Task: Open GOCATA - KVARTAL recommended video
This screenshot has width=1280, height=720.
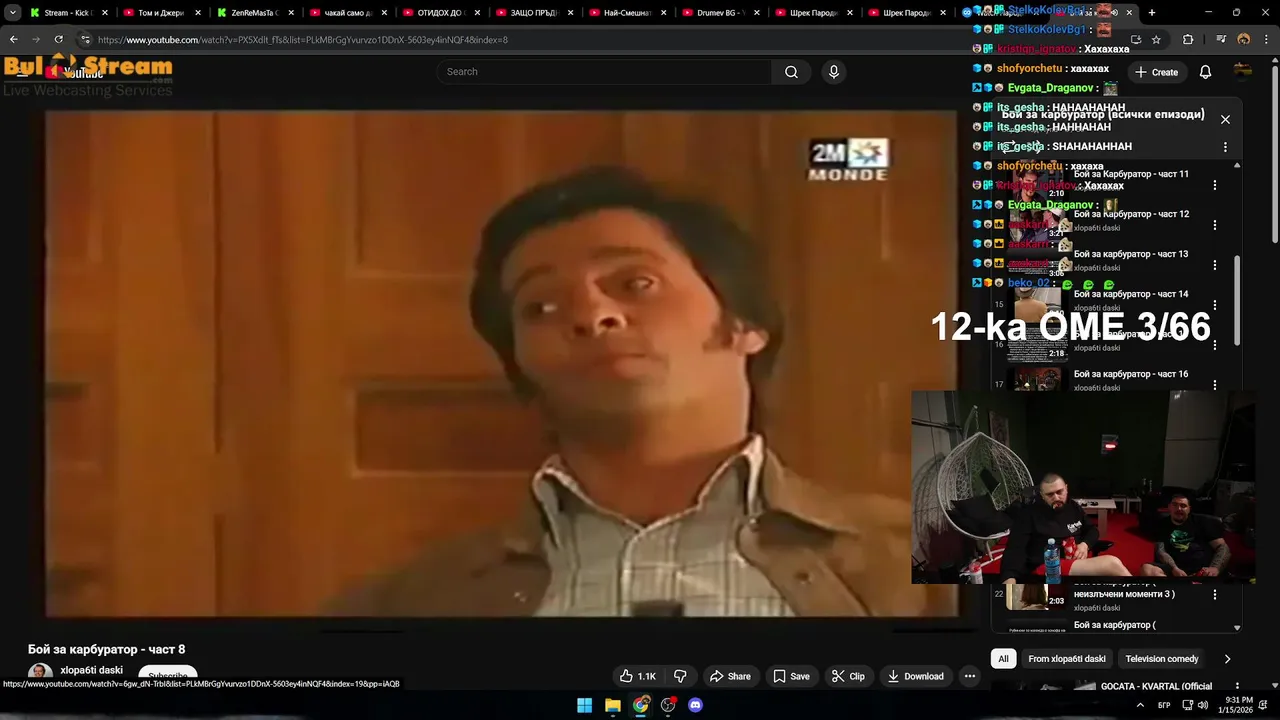Action: pos(1156,686)
